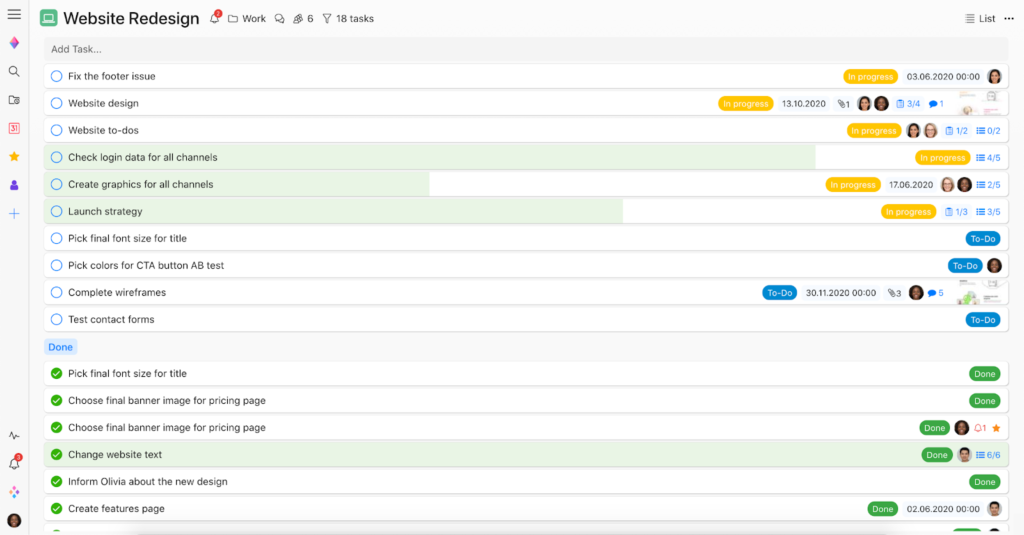Open the 3/4 notes indicator on Website design
This screenshot has height=535, width=1024.
tap(908, 104)
